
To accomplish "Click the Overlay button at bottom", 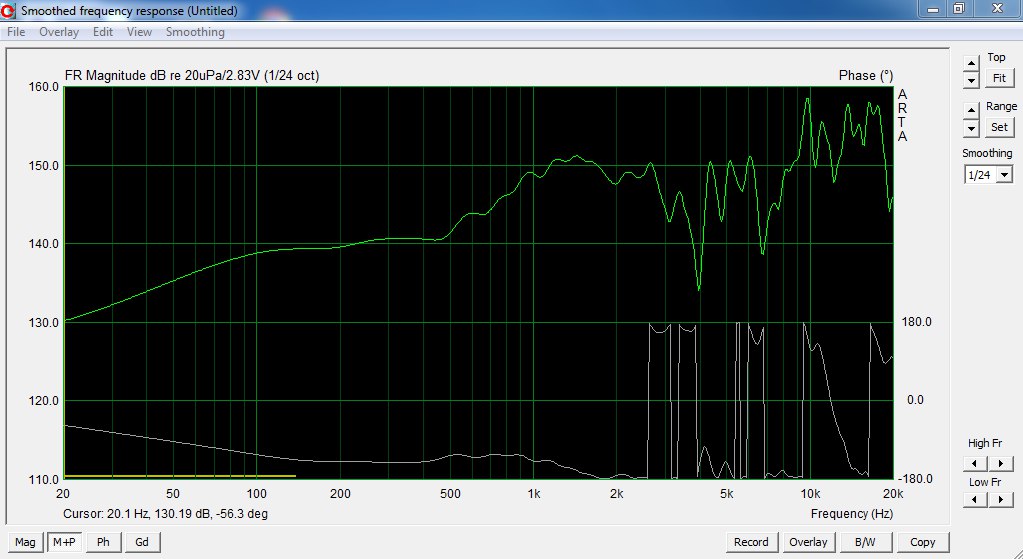I will click(x=808, y=542).
